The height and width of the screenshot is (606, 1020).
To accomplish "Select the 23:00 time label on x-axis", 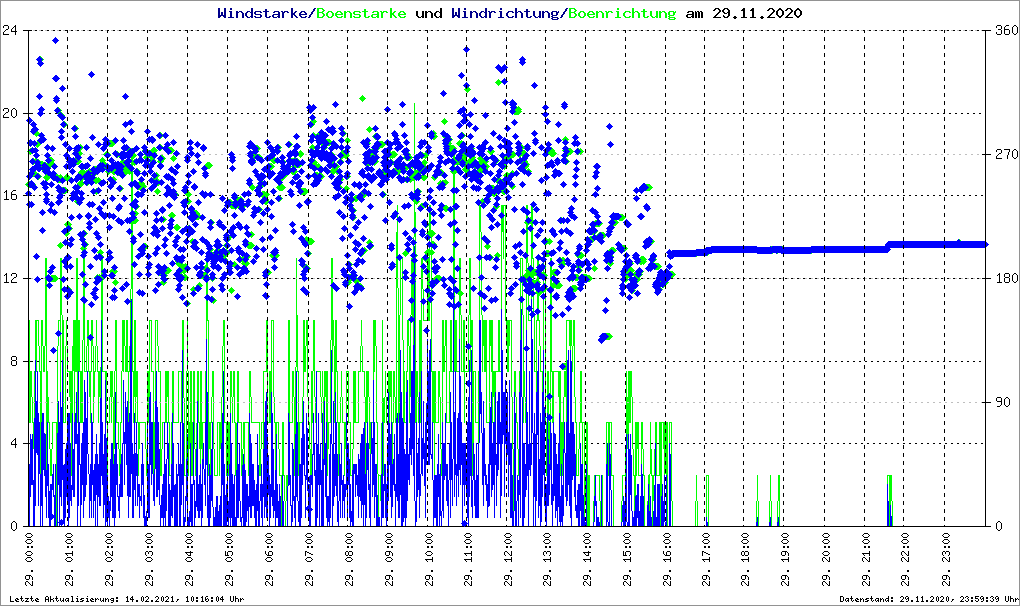I will tap(946, 560).
